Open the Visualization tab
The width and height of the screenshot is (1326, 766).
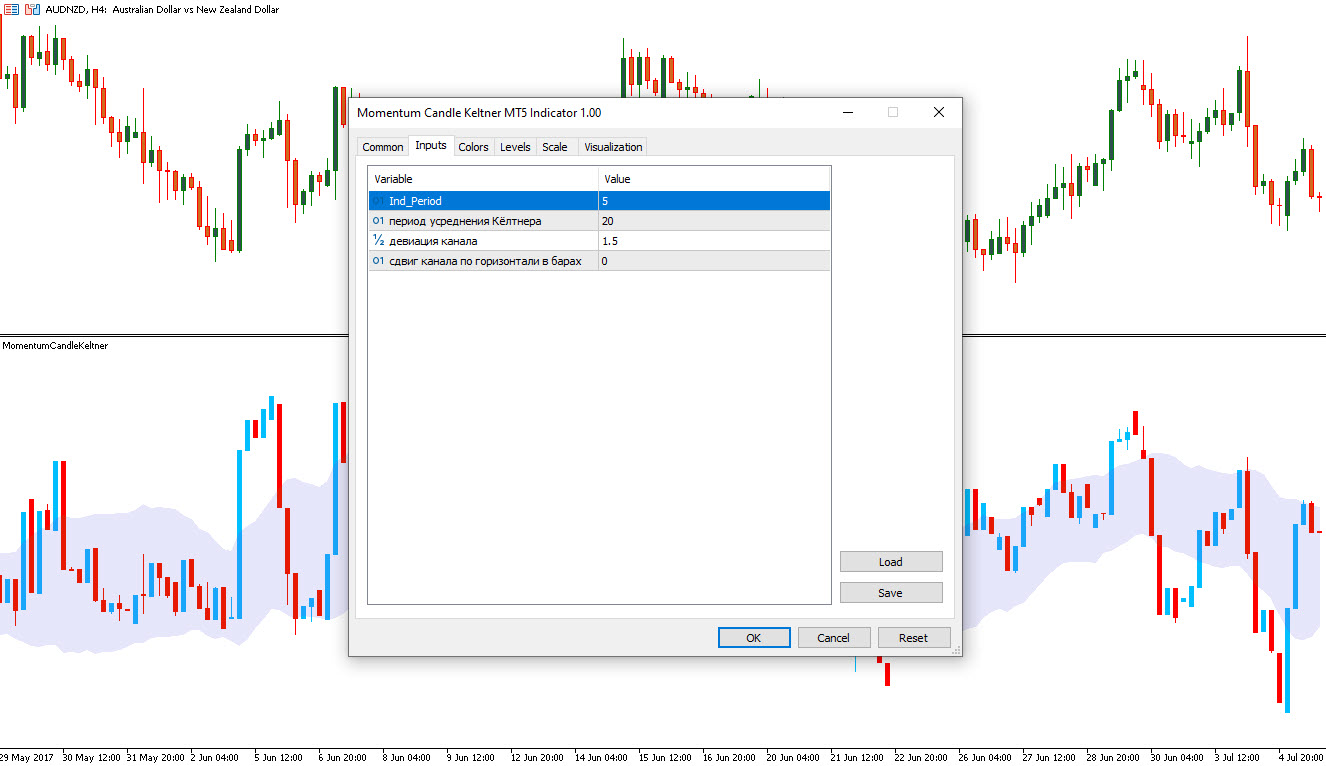point(613,147)
